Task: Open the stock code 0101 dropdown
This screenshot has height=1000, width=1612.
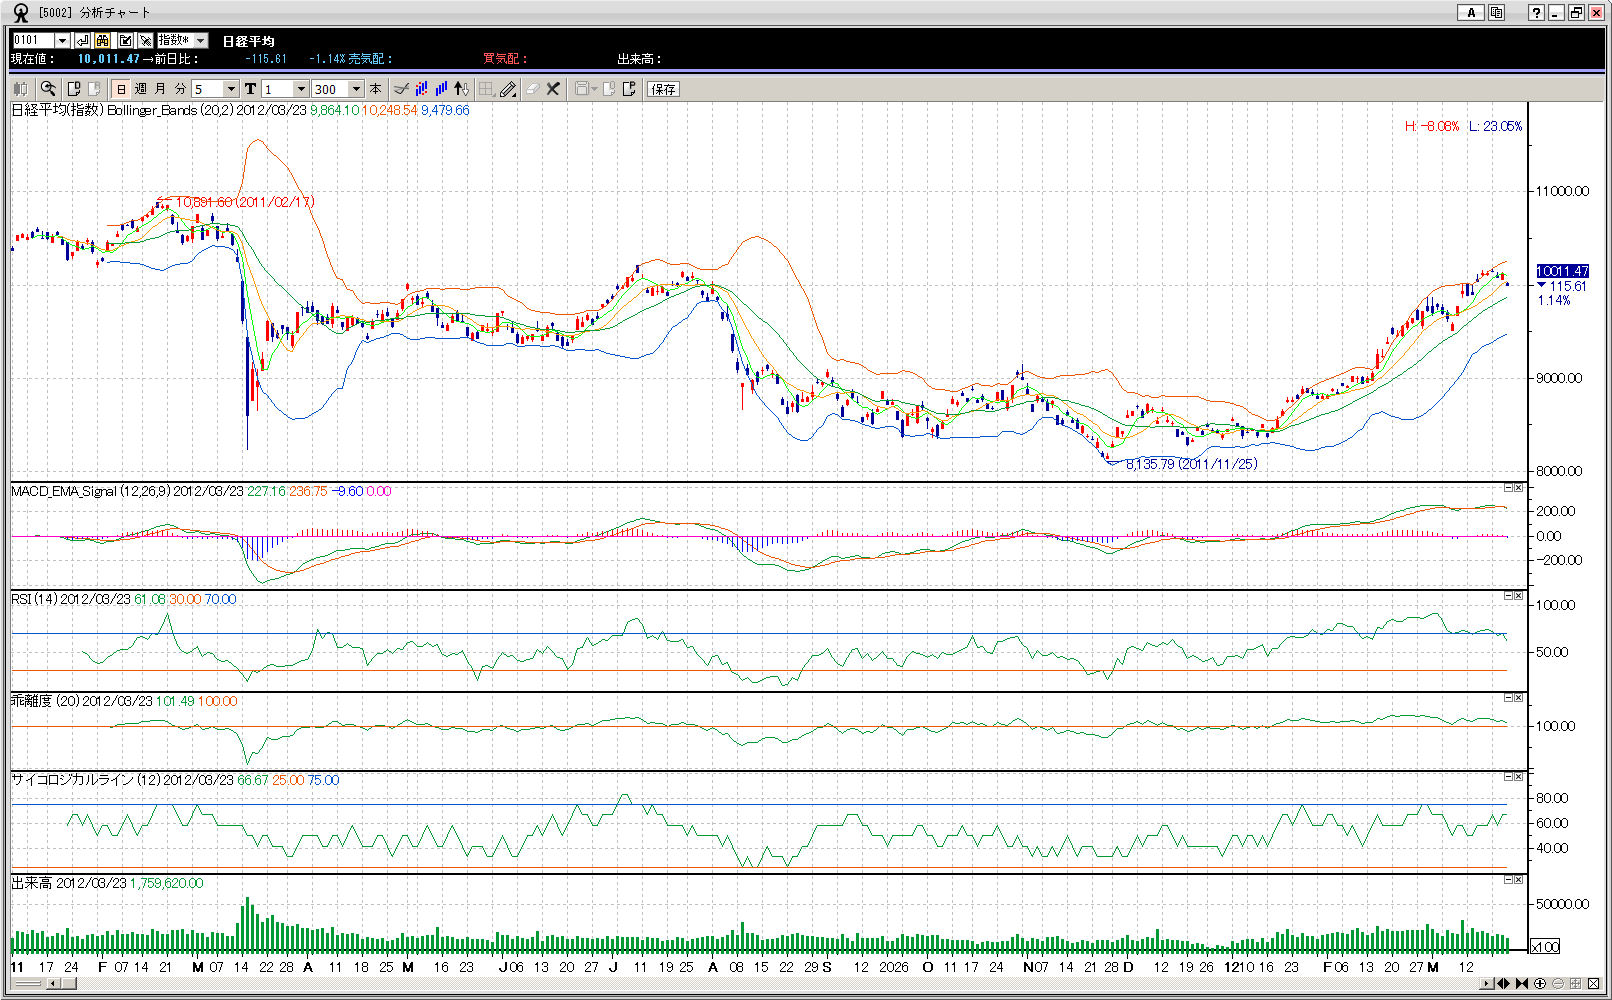Action: click(x=62, y=40)
